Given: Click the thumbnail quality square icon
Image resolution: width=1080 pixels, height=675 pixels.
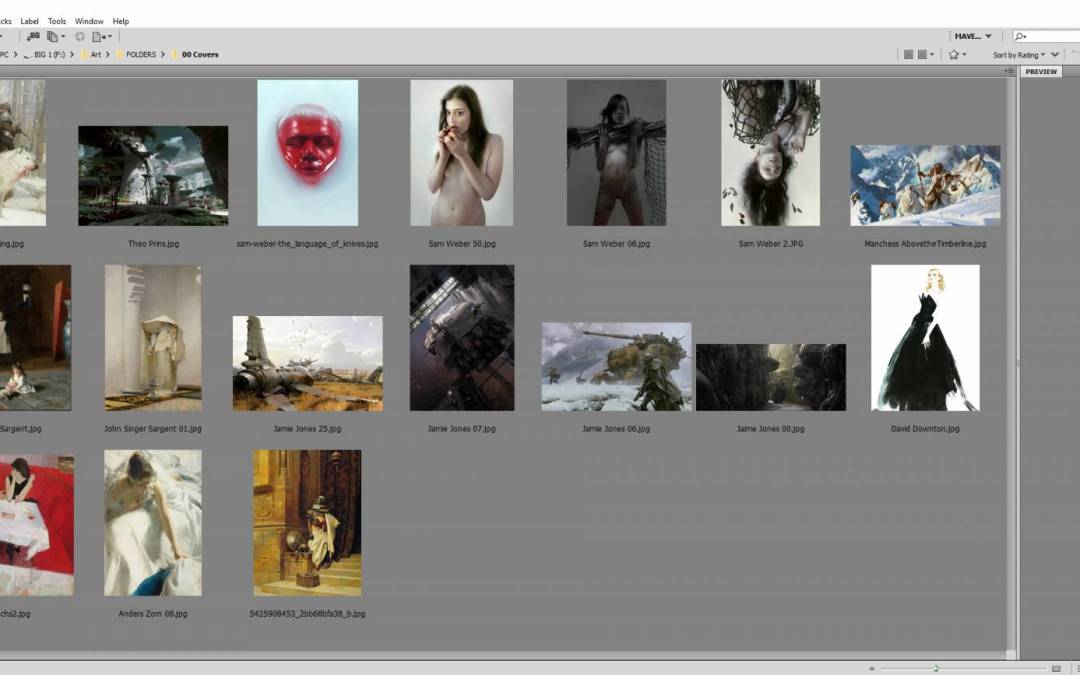Looking at the screenshot, I should point(908,55).
